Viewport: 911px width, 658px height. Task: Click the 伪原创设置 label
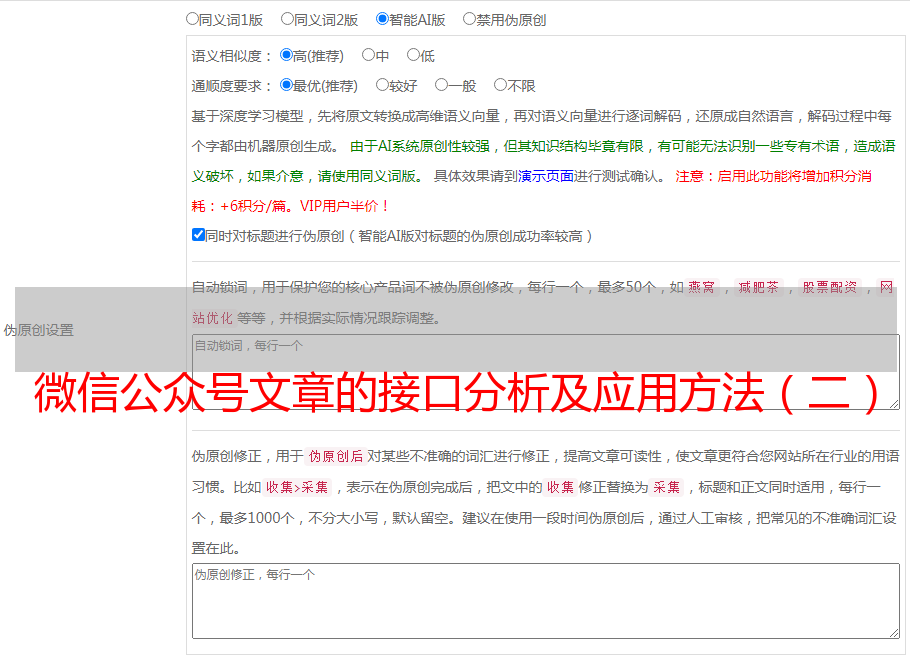pos(39,330)
